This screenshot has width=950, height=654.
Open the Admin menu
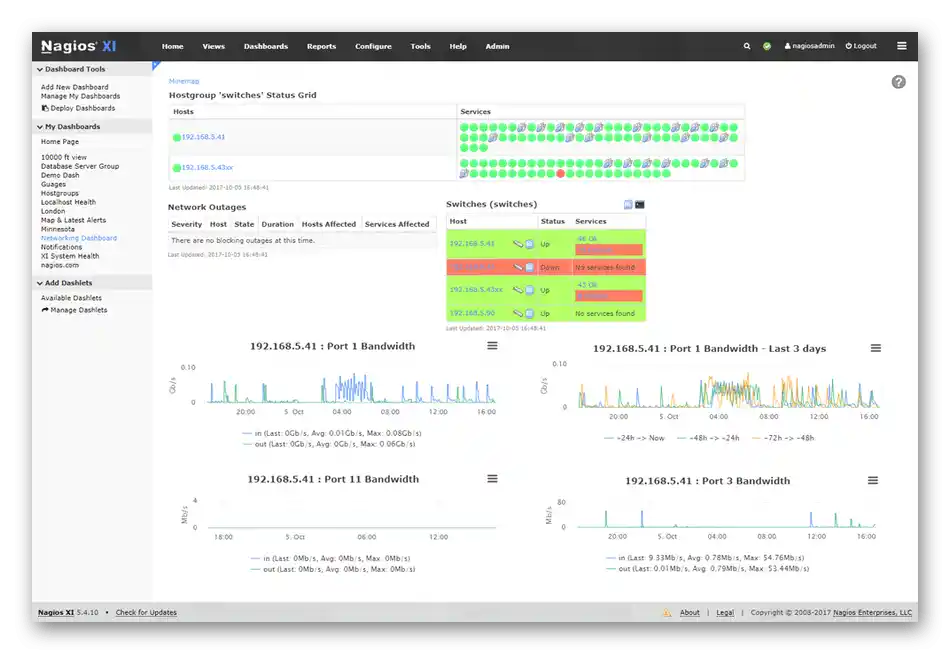497,46
